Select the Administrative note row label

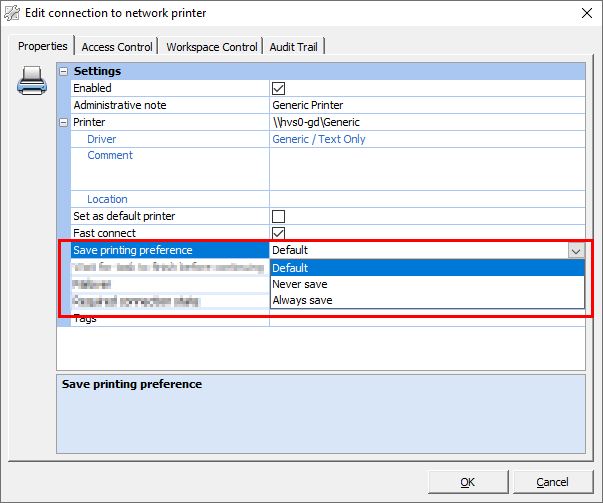click(170, 105)
